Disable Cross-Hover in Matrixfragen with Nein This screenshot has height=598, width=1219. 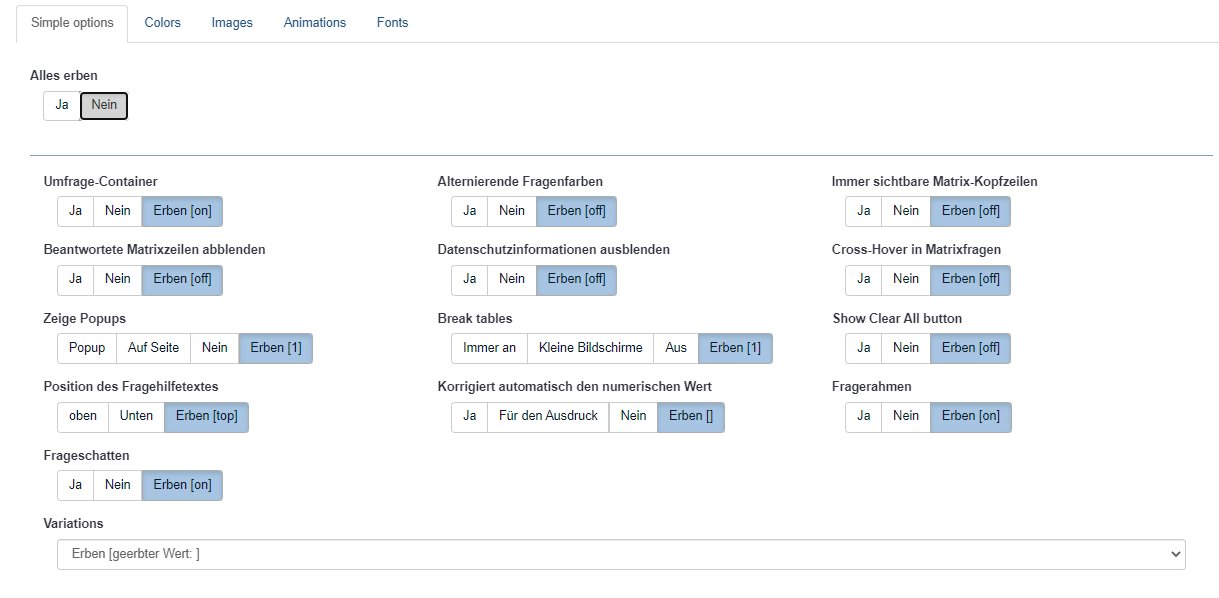905,279
